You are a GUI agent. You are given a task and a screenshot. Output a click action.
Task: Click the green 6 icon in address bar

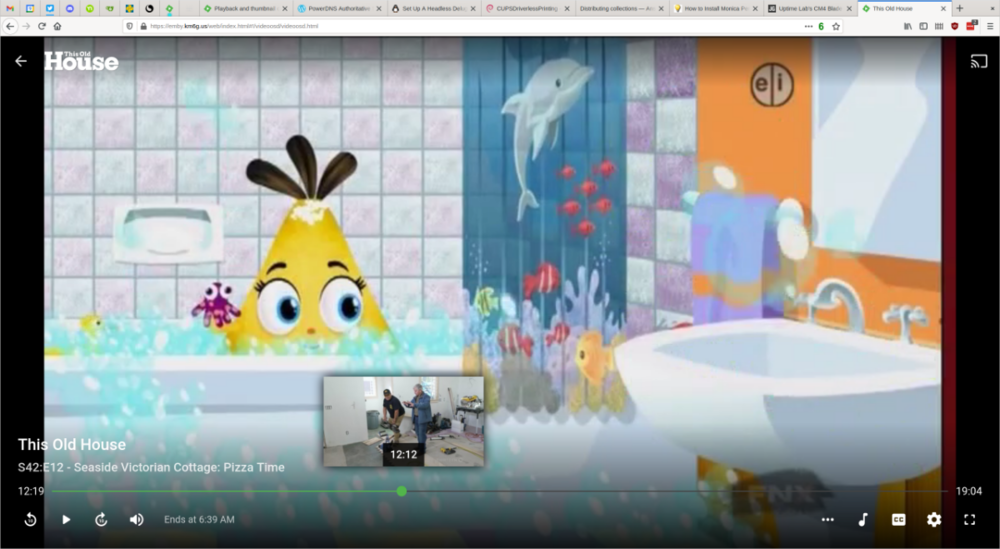click(821, 26)
